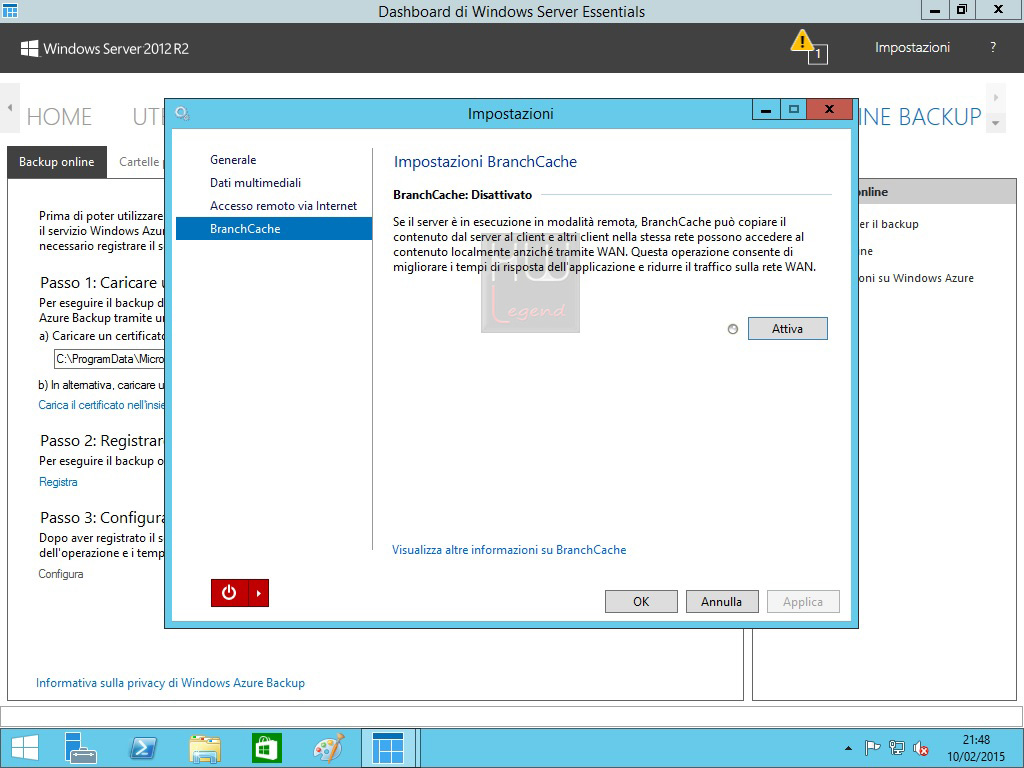1024x768 pixels.
Task: Open Visualizza altre informazioni su BranchCache
Action: click(509, 550)
